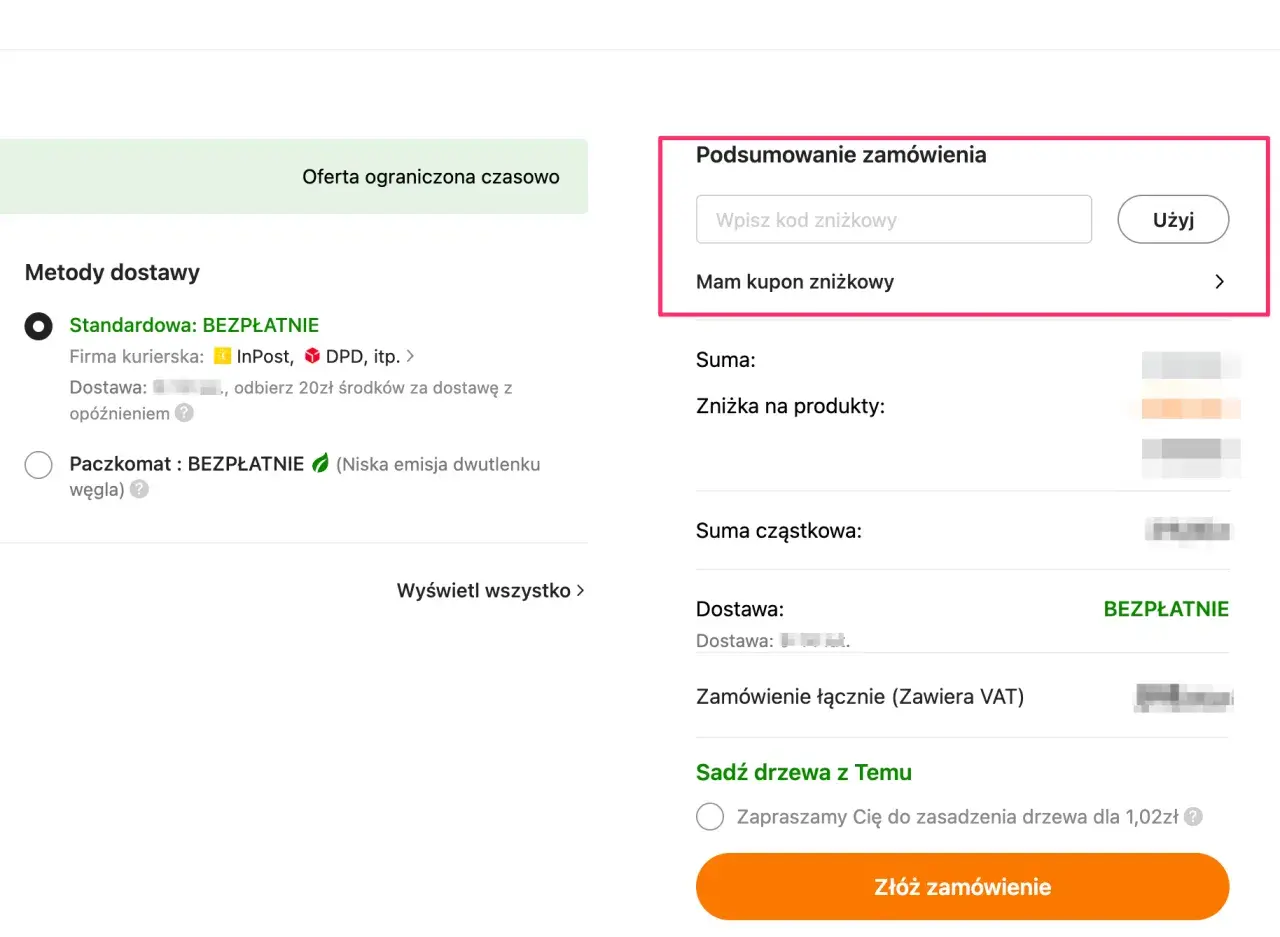Click the green BEZPŁATNIE delivery value
Image resolution: width=1280 pixels, height=937 pixels.
click(1166, 609)
